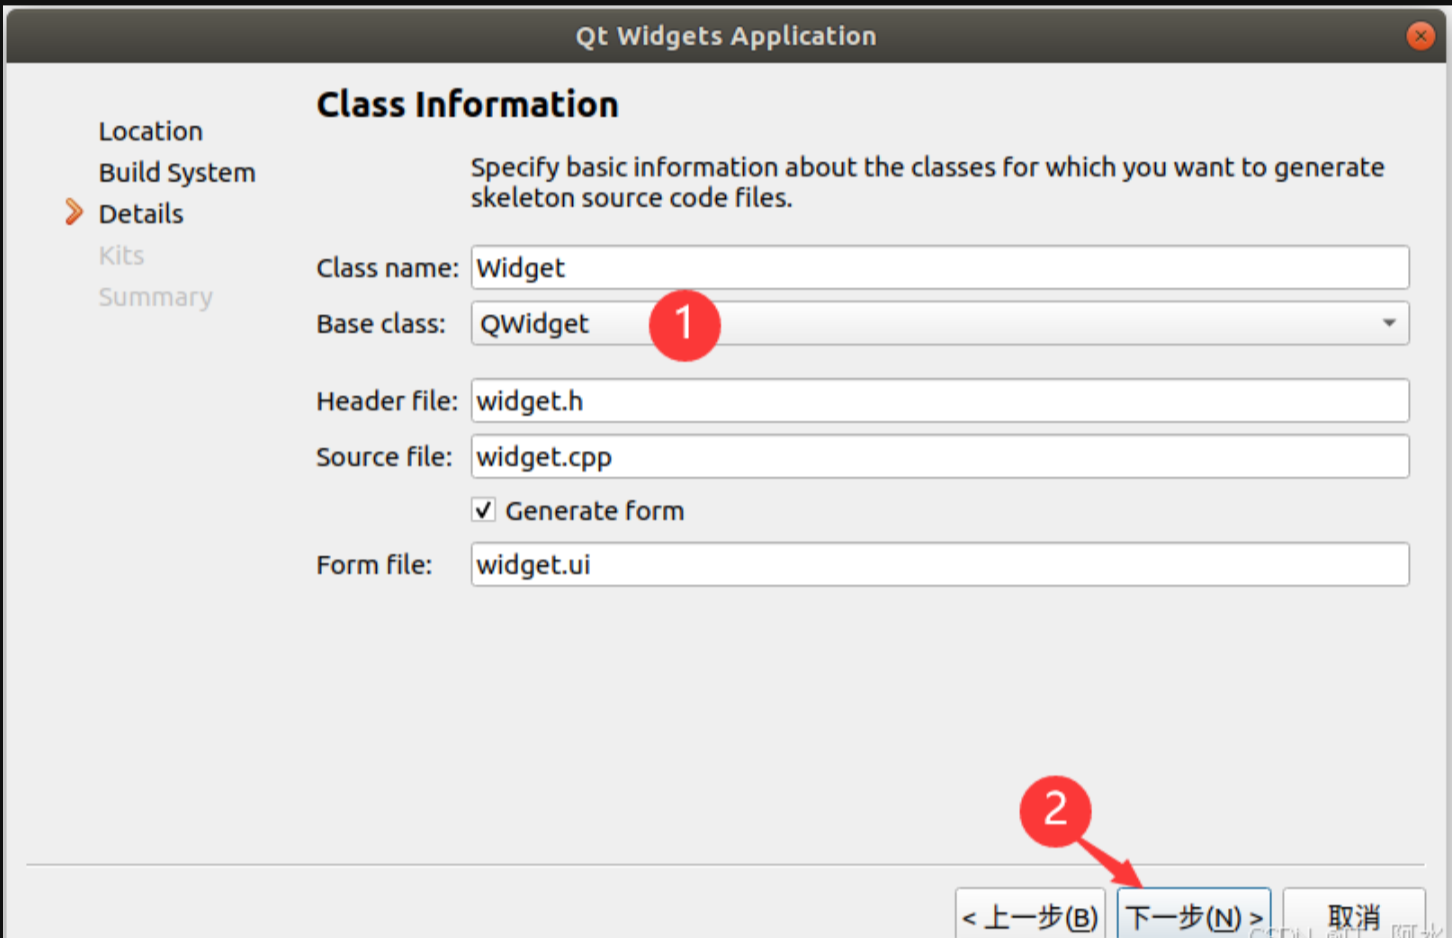Select the Location wizard step
1452x938 pixels.
tap(151, 131)
